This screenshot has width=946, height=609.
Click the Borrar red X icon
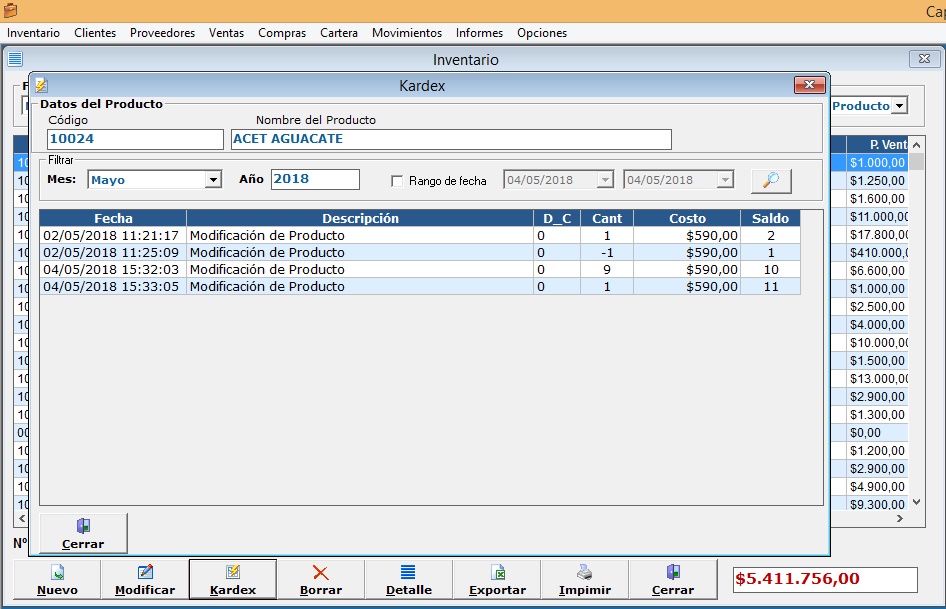(x=321, y=572)
